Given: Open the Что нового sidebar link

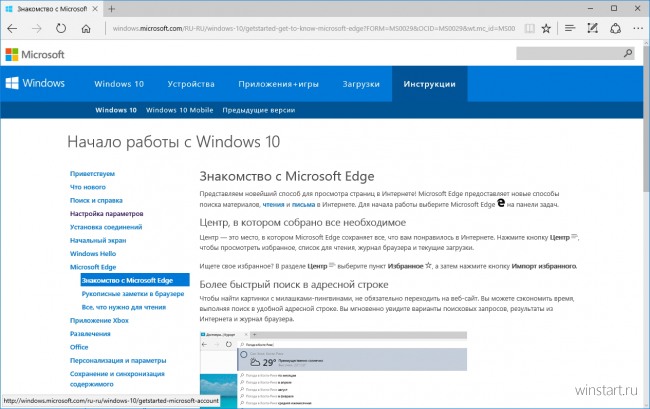Looking at the screenshot, I should pos(88,187).
